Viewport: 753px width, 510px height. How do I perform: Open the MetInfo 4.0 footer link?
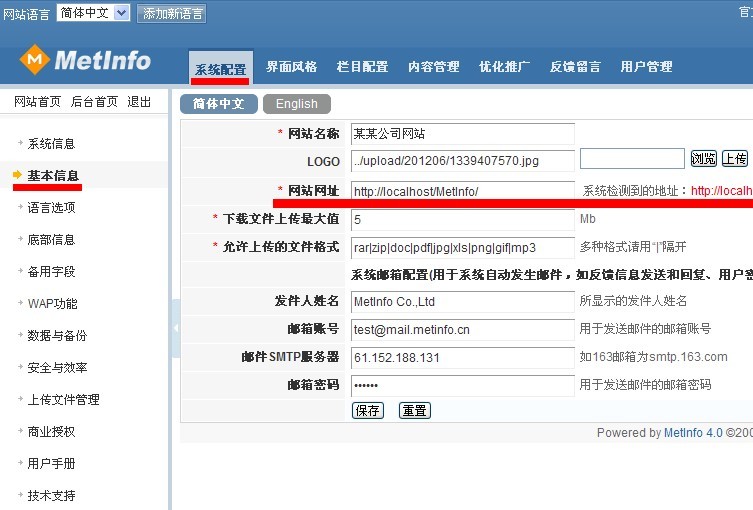[x=693, y=433]
